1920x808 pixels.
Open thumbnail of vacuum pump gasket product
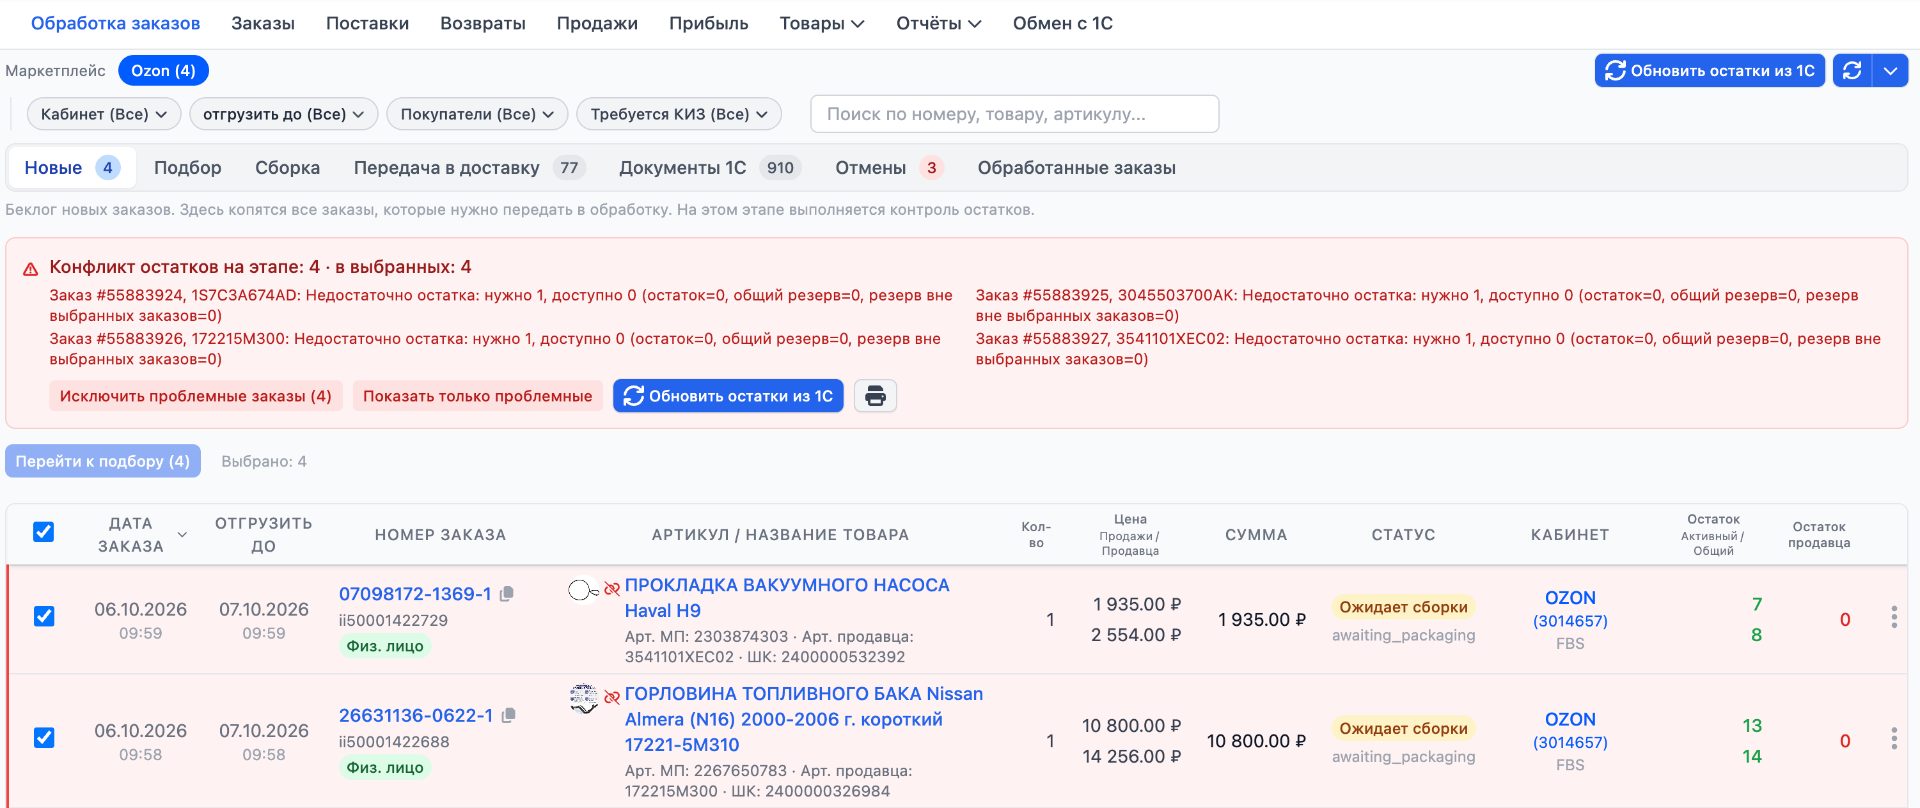(583, 590)
